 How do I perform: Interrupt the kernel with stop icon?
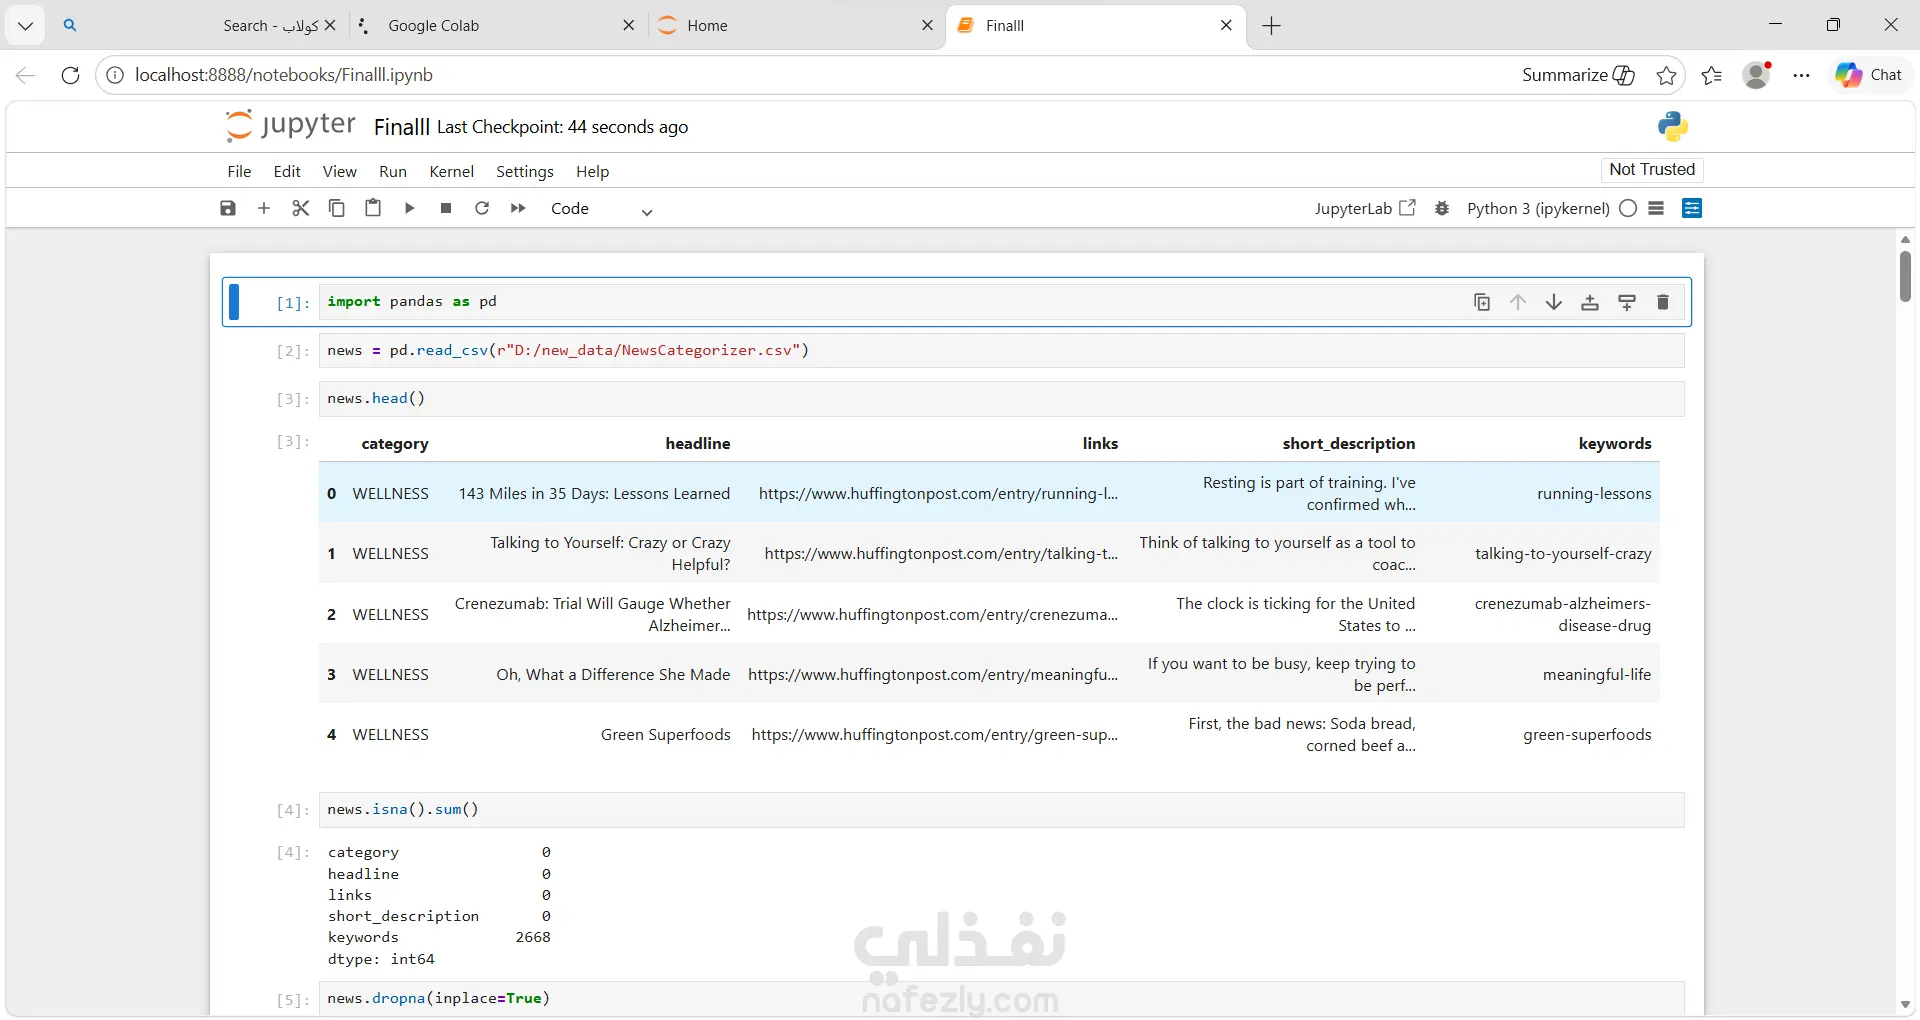pyautogui.click(x=446, y=208)
